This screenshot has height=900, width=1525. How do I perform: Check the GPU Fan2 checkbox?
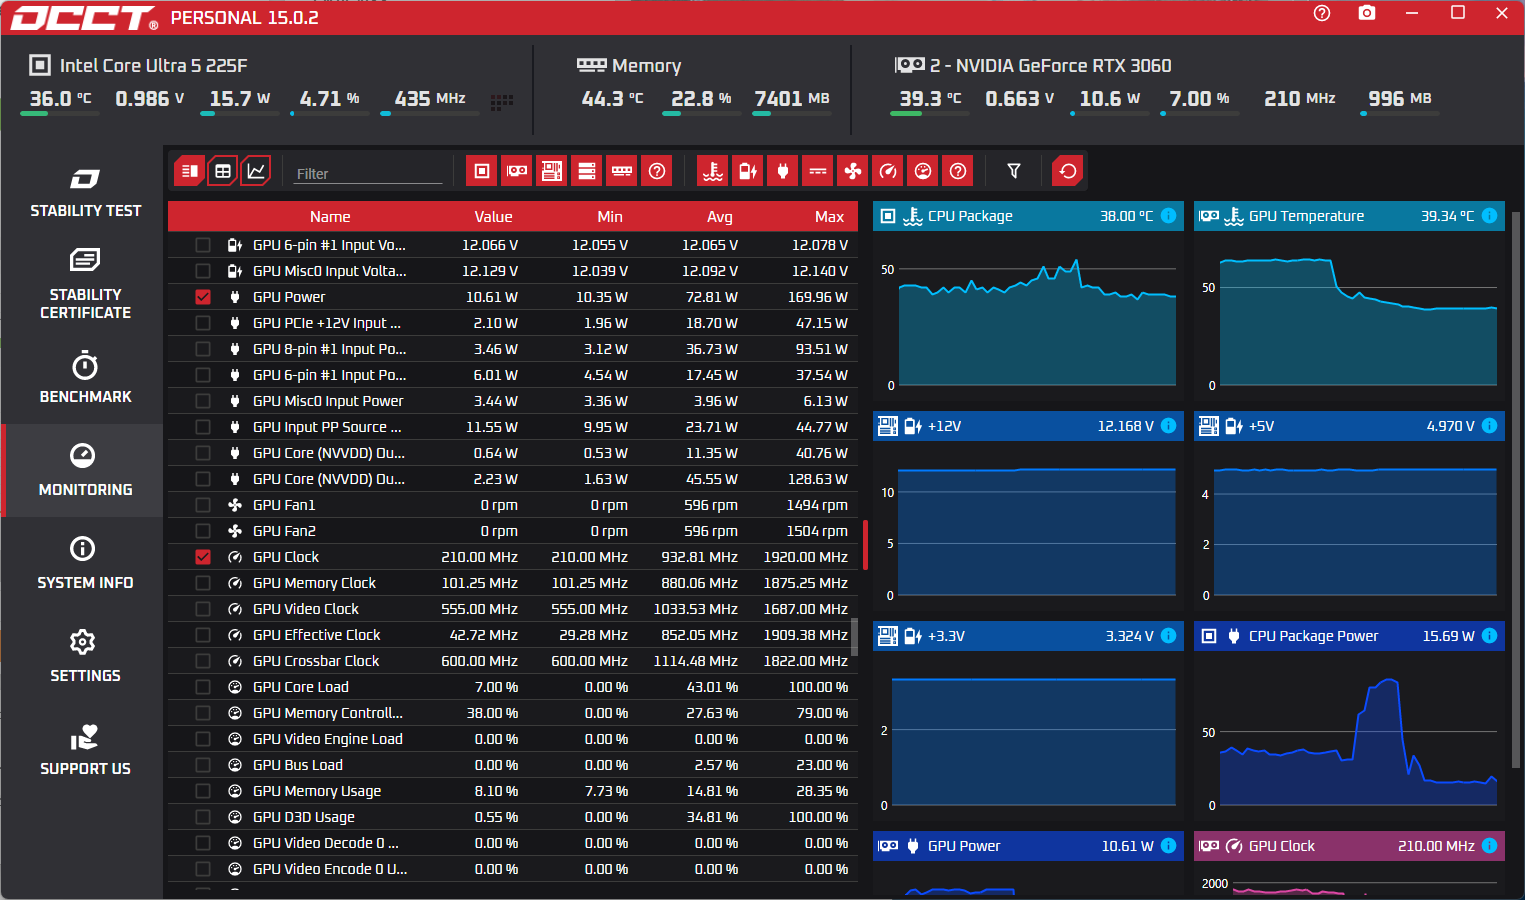203,531
